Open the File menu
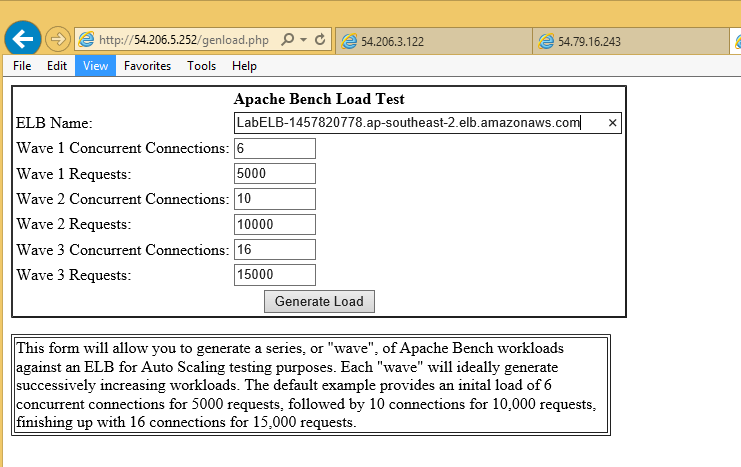Viewport: 741px width, 467px height. [22, 66]
